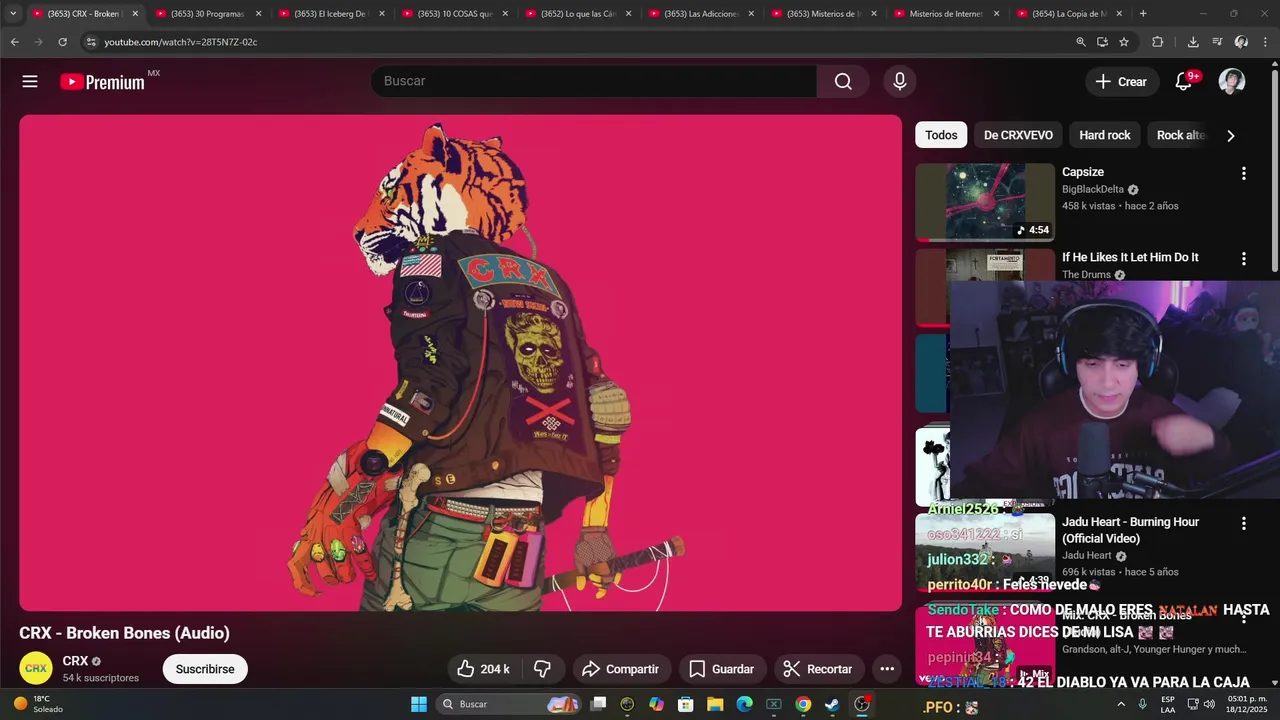1280x720 pixels.
Task: Switch to CRX - Broken Bones tab
Action: [x=85, y=14]
